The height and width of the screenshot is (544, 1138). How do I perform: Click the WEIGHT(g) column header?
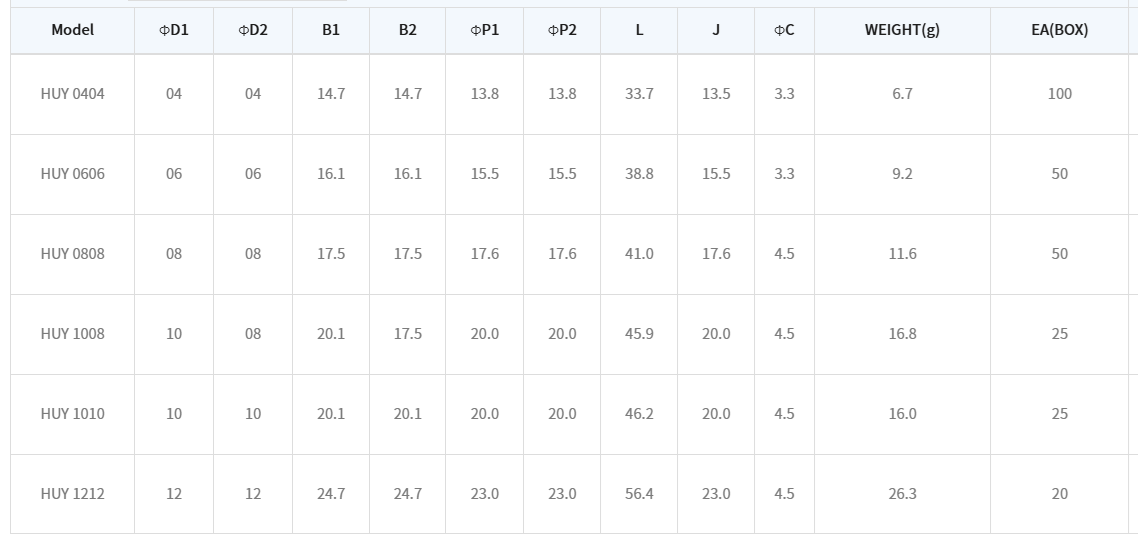tap(902, 30)
